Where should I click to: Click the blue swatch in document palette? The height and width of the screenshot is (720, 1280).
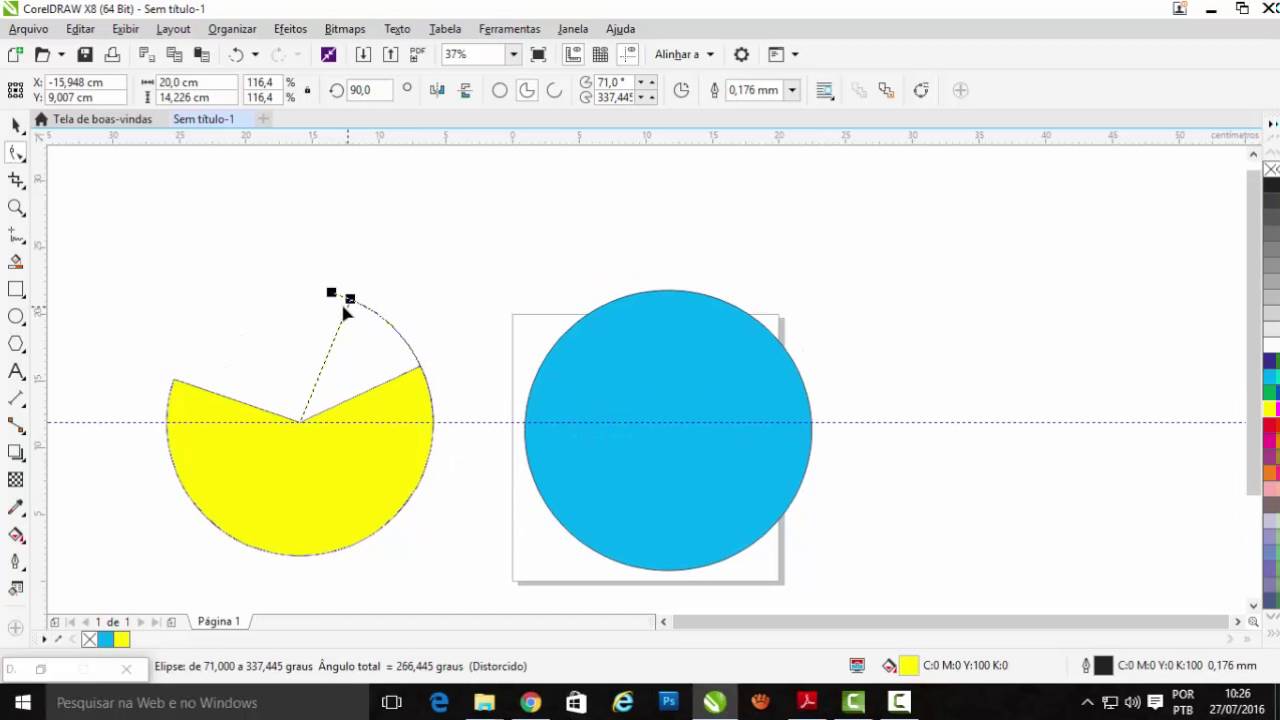(105, 639)
